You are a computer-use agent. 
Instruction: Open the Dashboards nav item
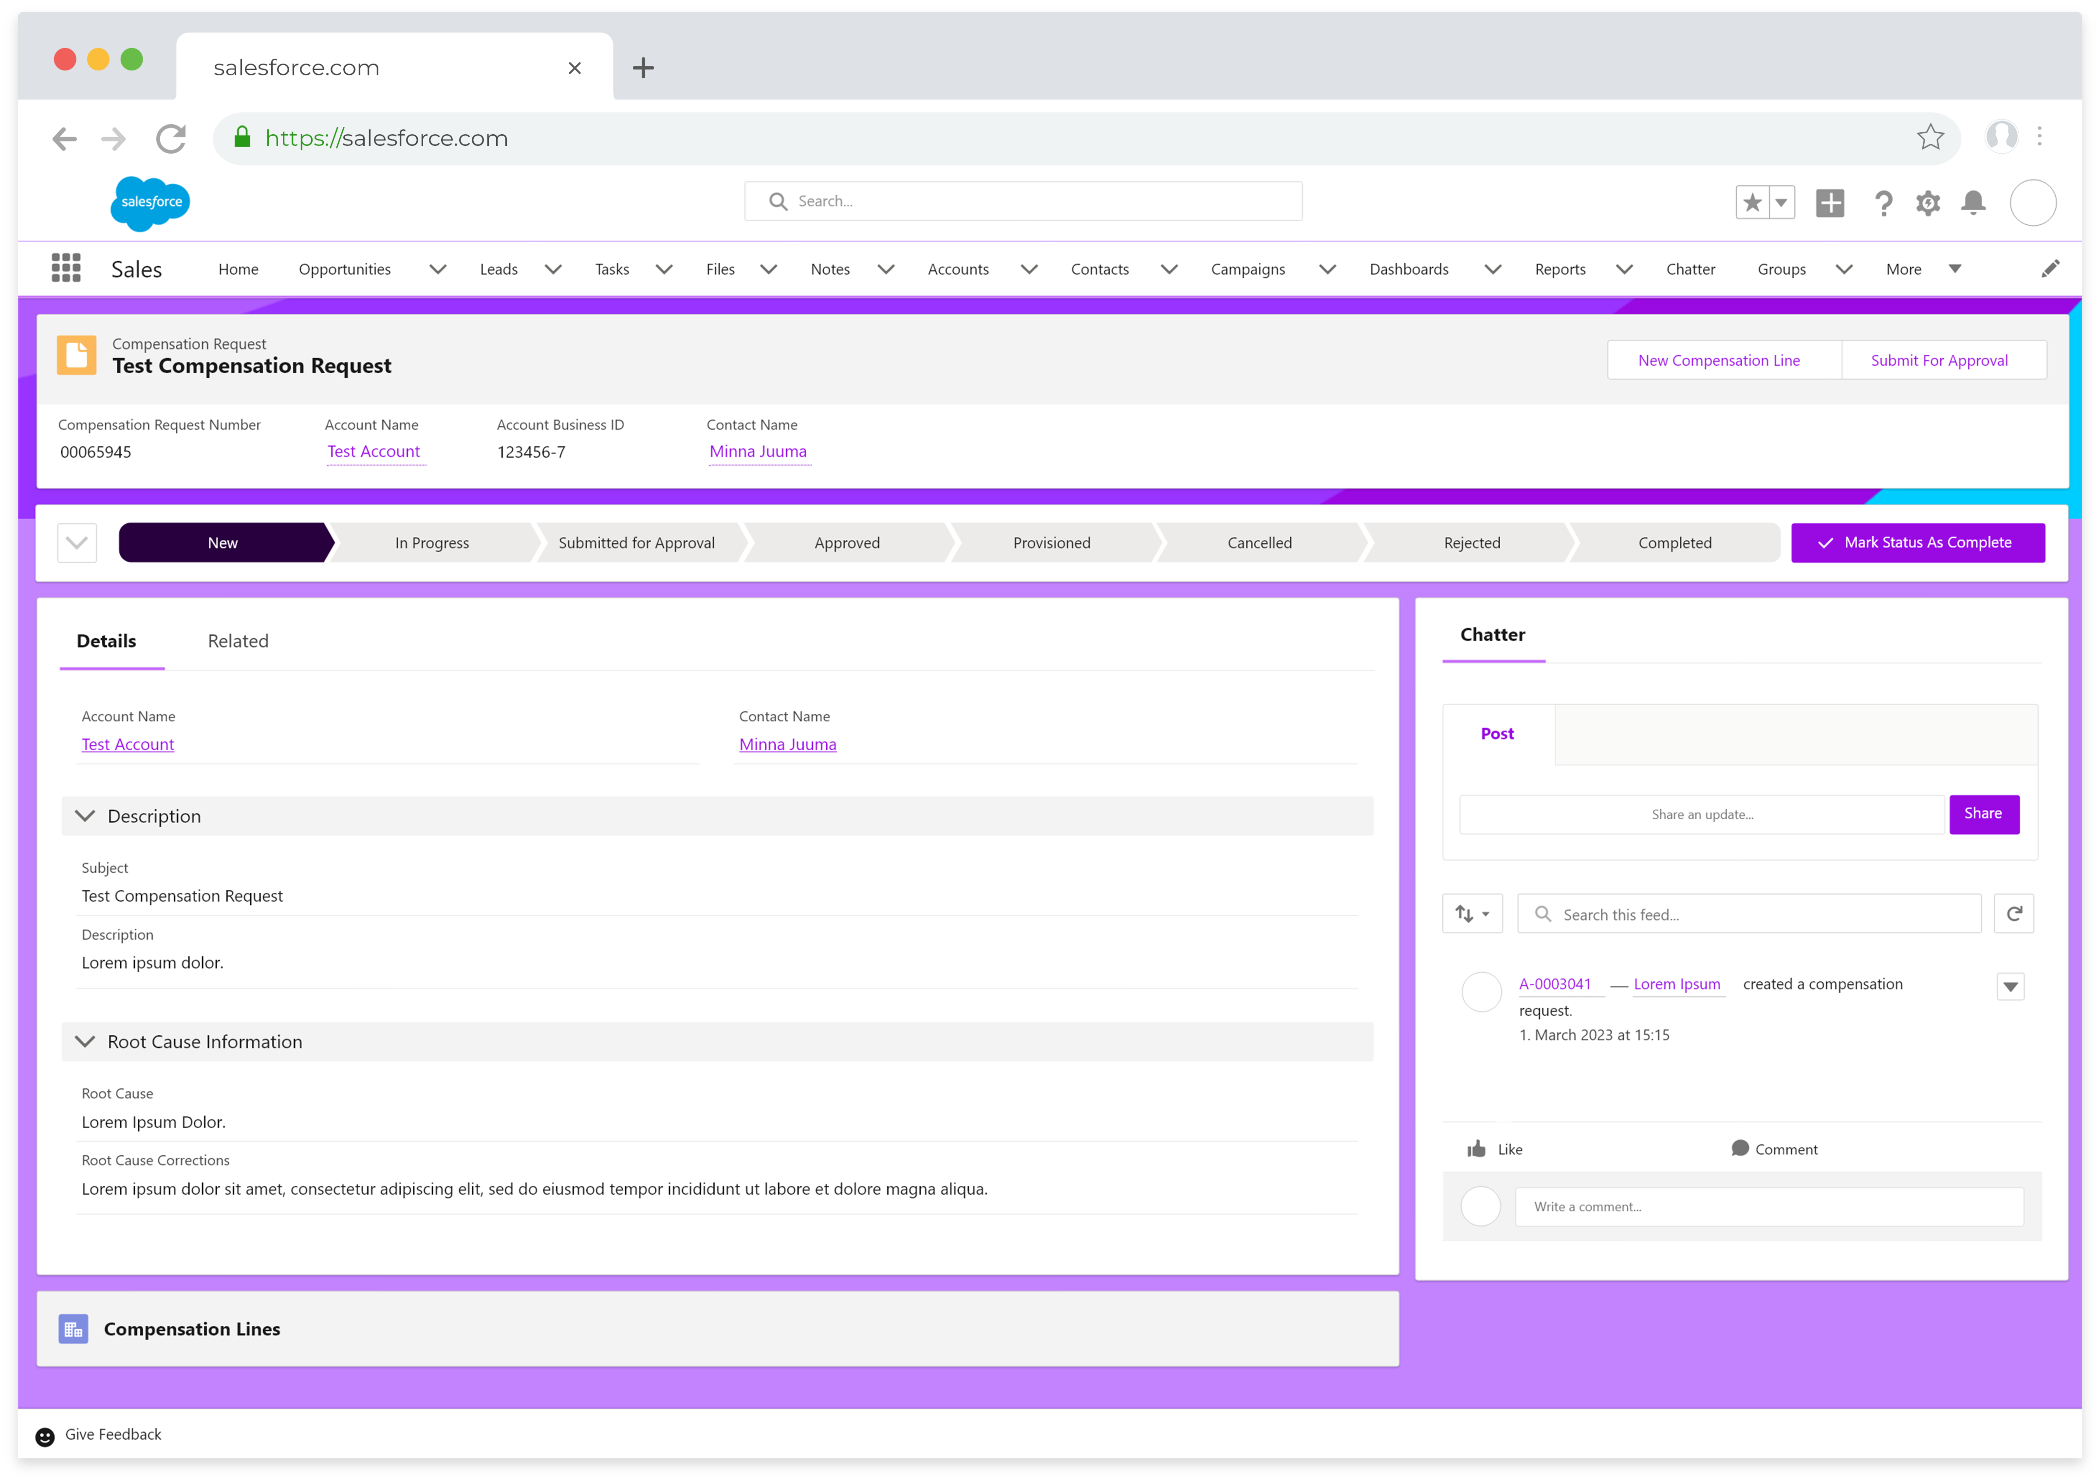tap(1408, 269)
